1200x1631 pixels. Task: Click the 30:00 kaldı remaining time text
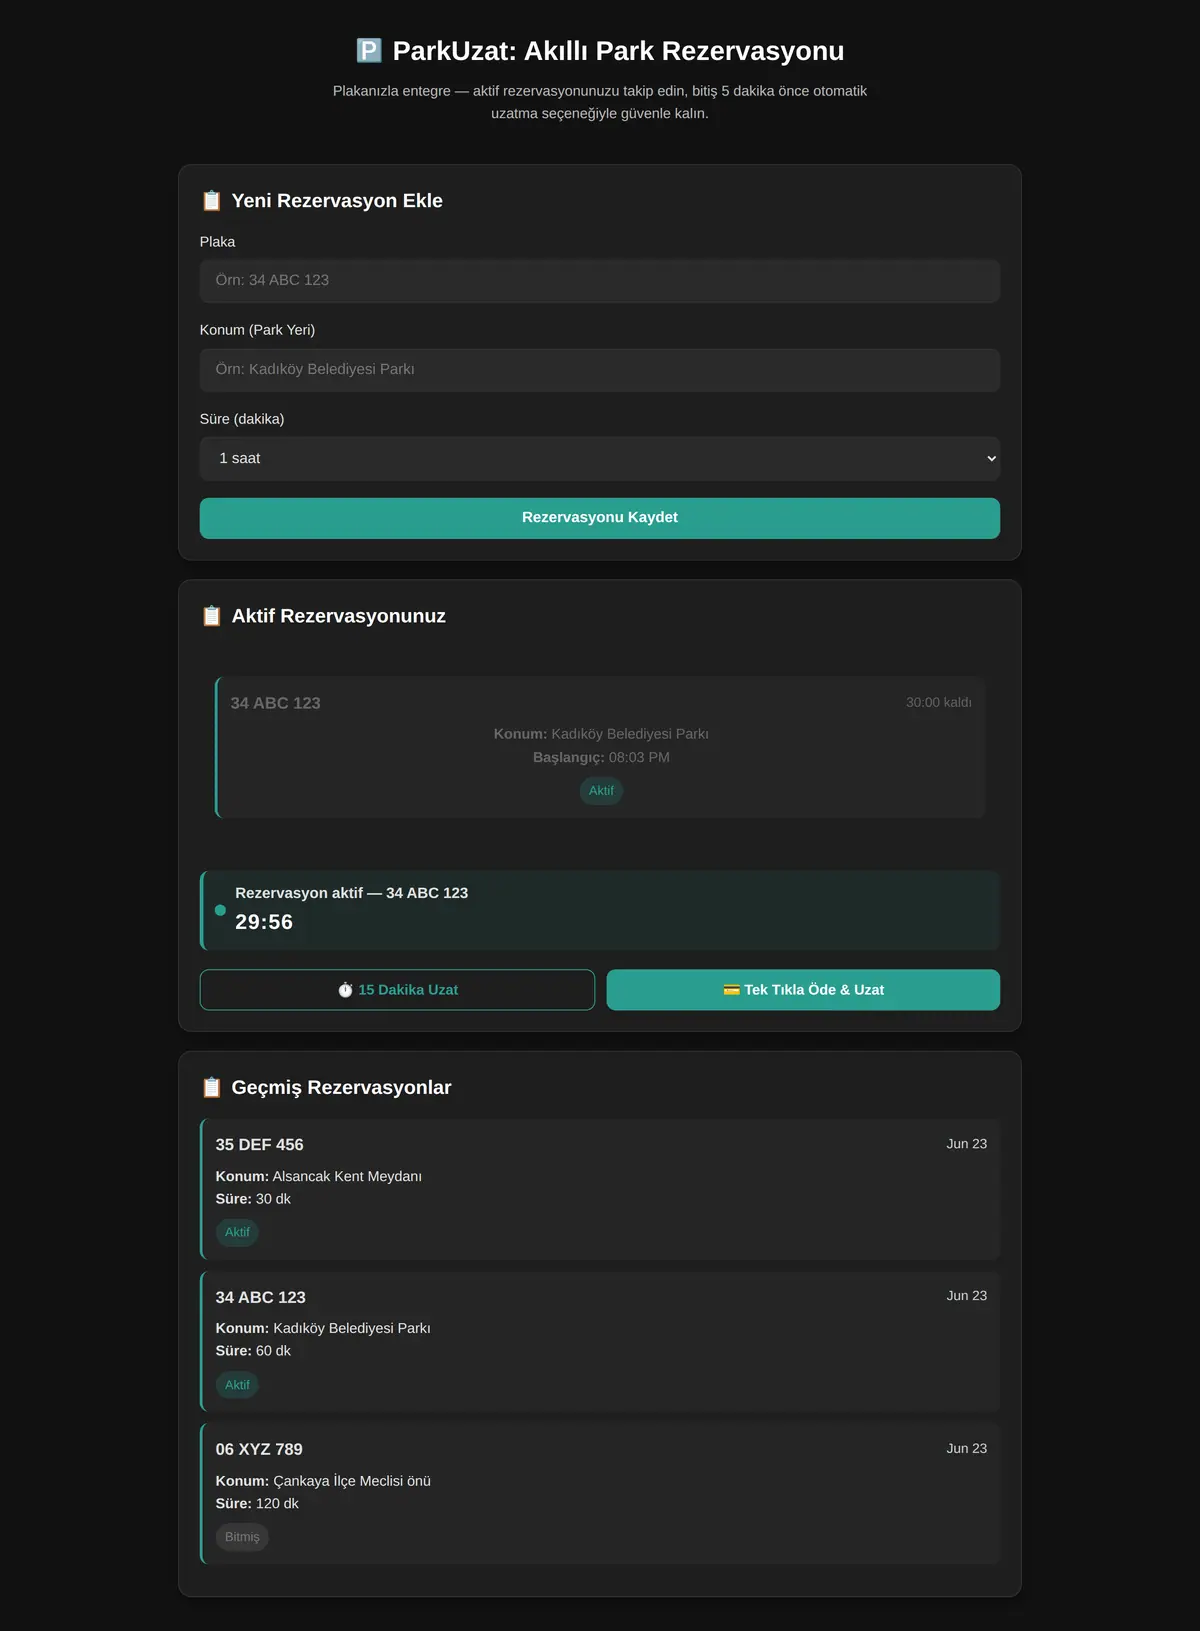pos(938,703)
